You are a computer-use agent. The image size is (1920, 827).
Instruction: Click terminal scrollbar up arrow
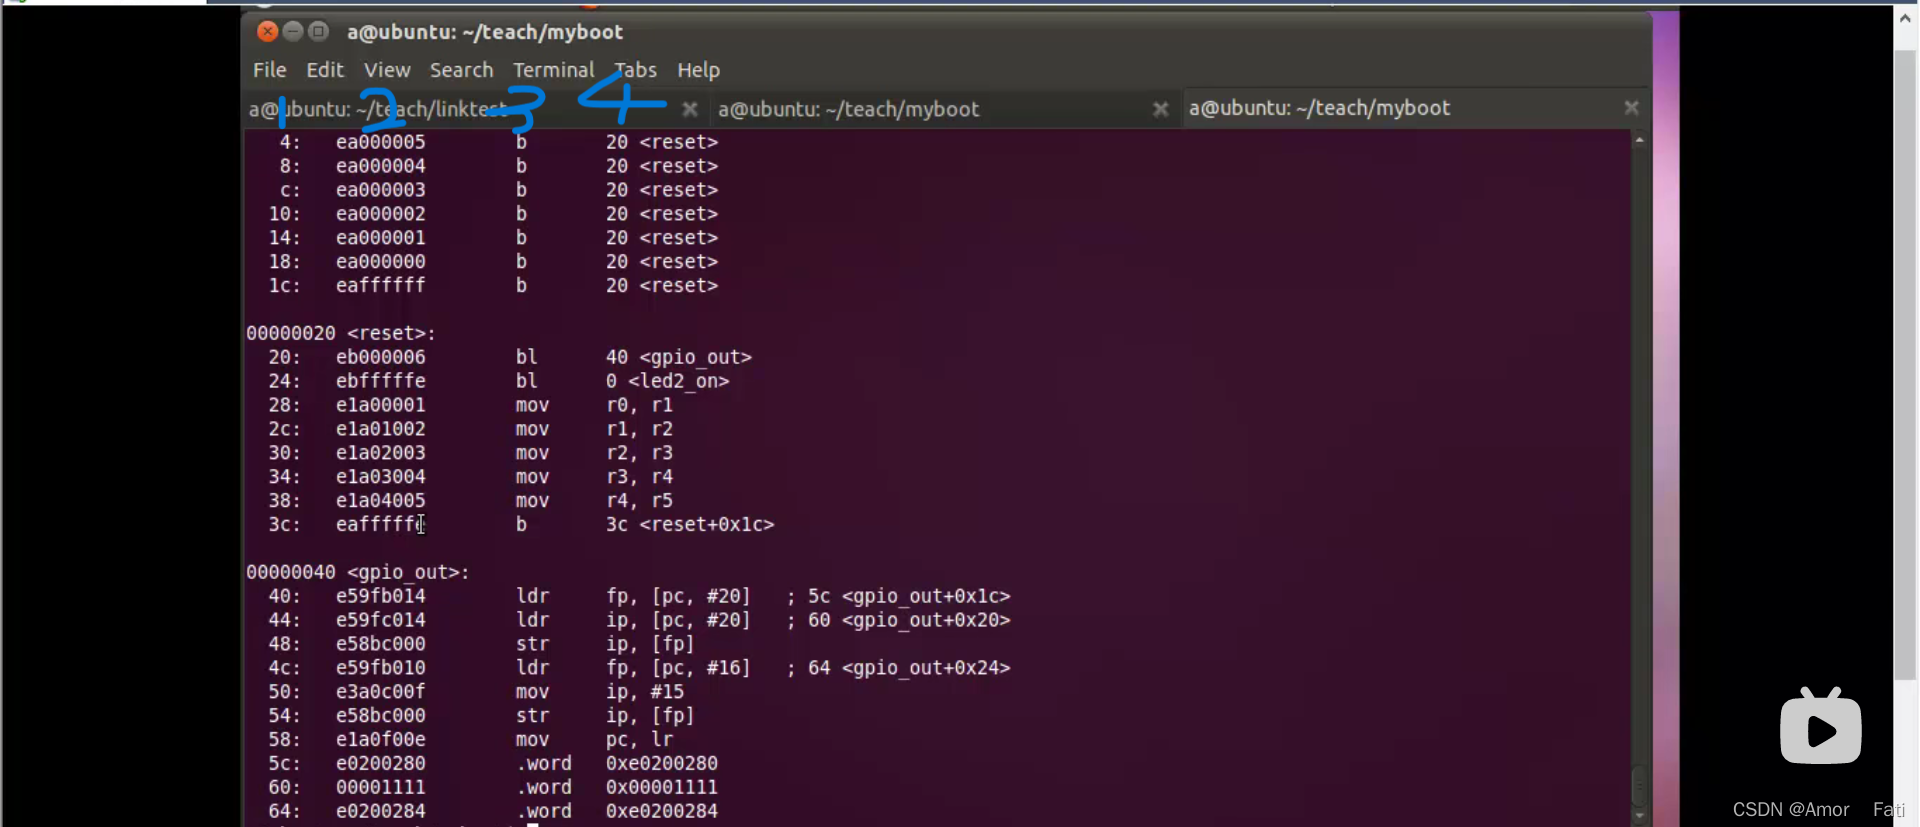pos(1640,140)
